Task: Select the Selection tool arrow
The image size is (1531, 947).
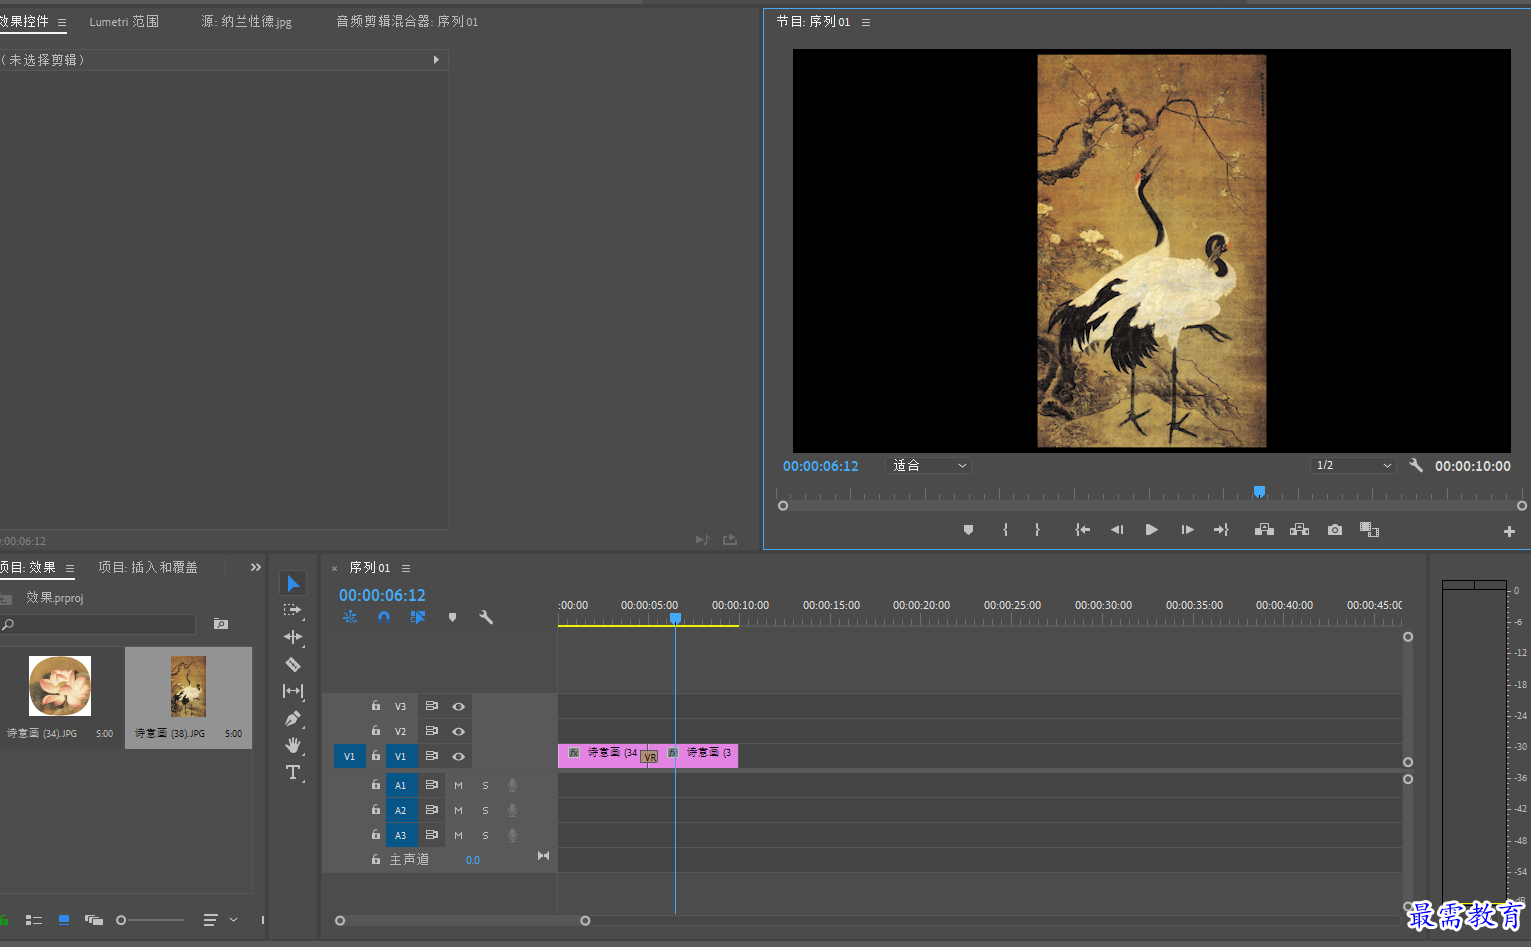Action: coord(293,583)
